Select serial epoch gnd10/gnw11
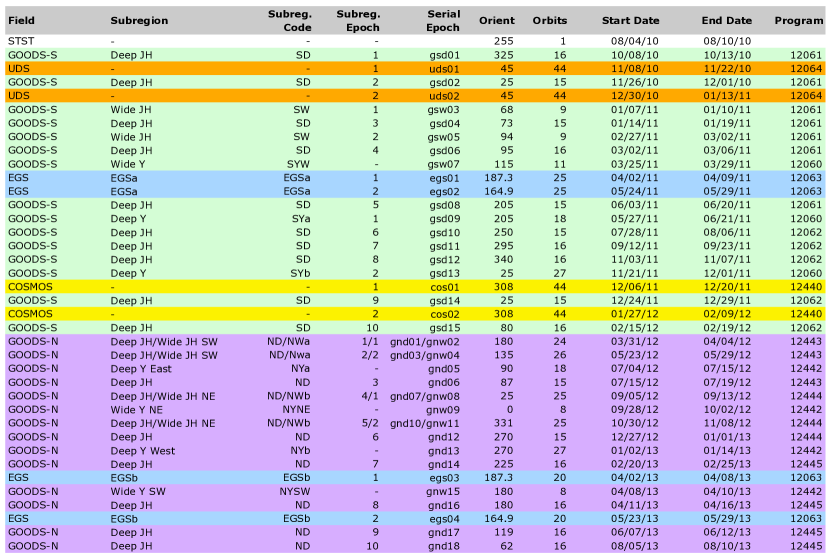This screenshot has width=830, height=558. [425, 424]
